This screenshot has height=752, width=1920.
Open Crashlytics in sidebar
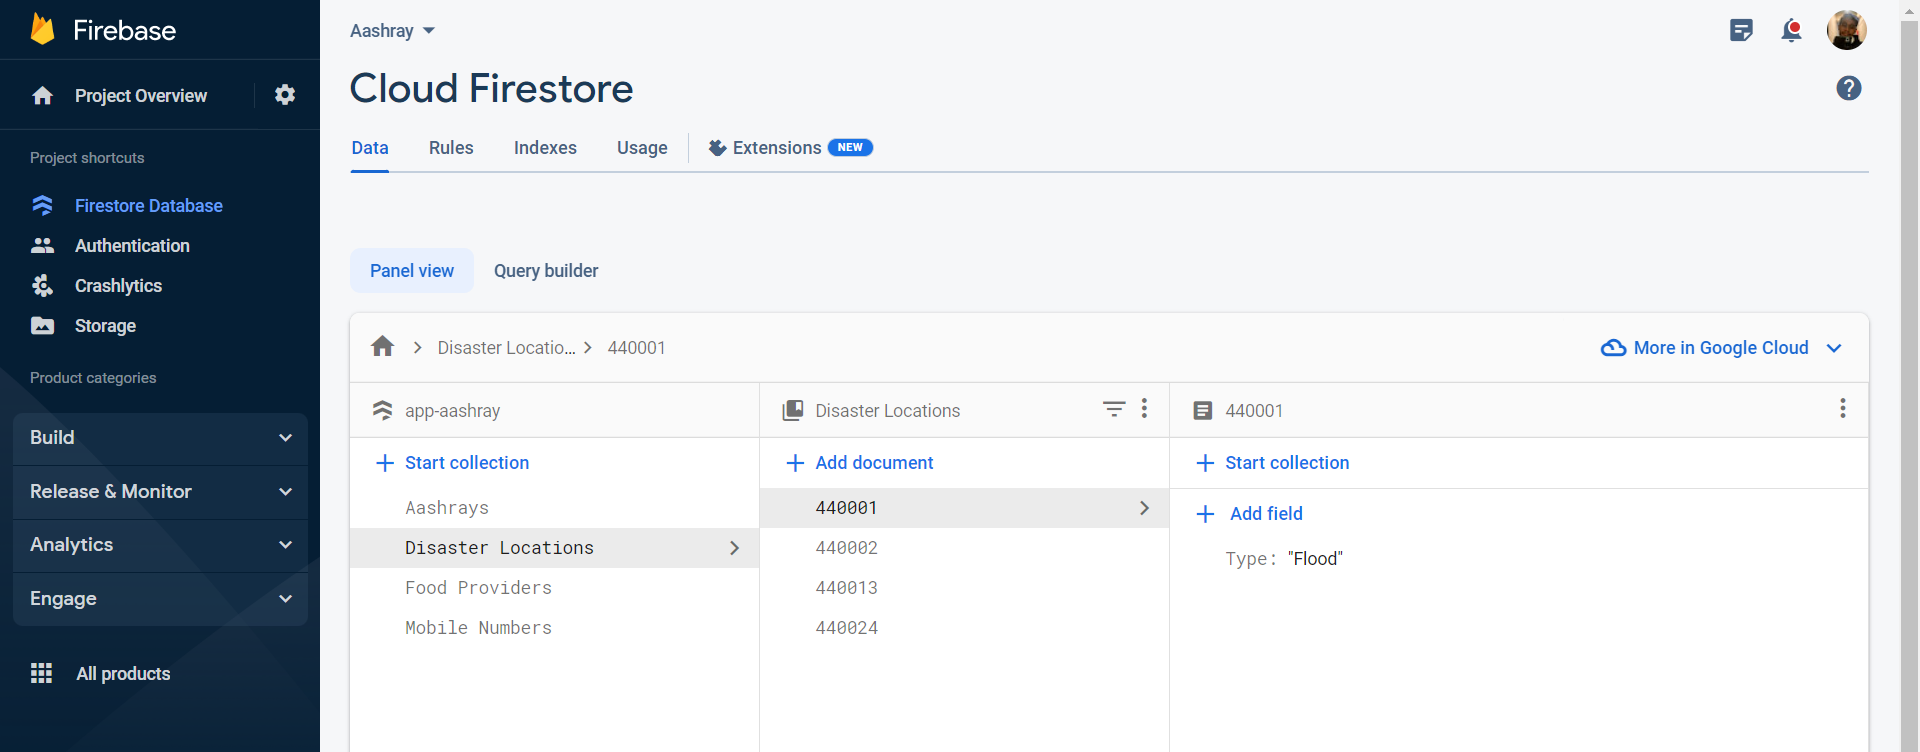[118, 286]
